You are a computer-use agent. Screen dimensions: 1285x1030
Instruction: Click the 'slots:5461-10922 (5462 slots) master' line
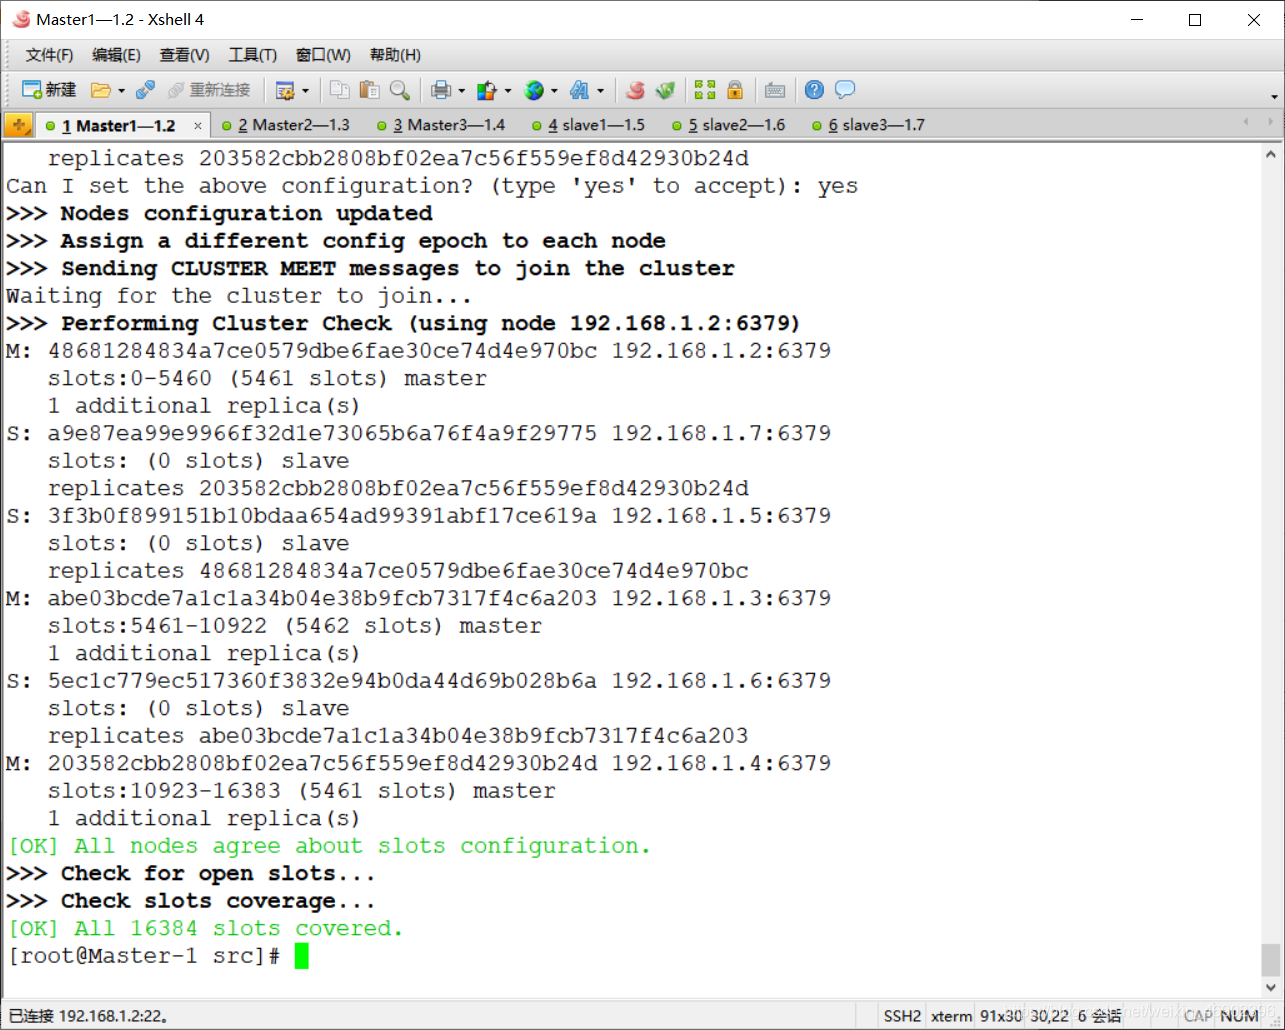coord(295,626)
